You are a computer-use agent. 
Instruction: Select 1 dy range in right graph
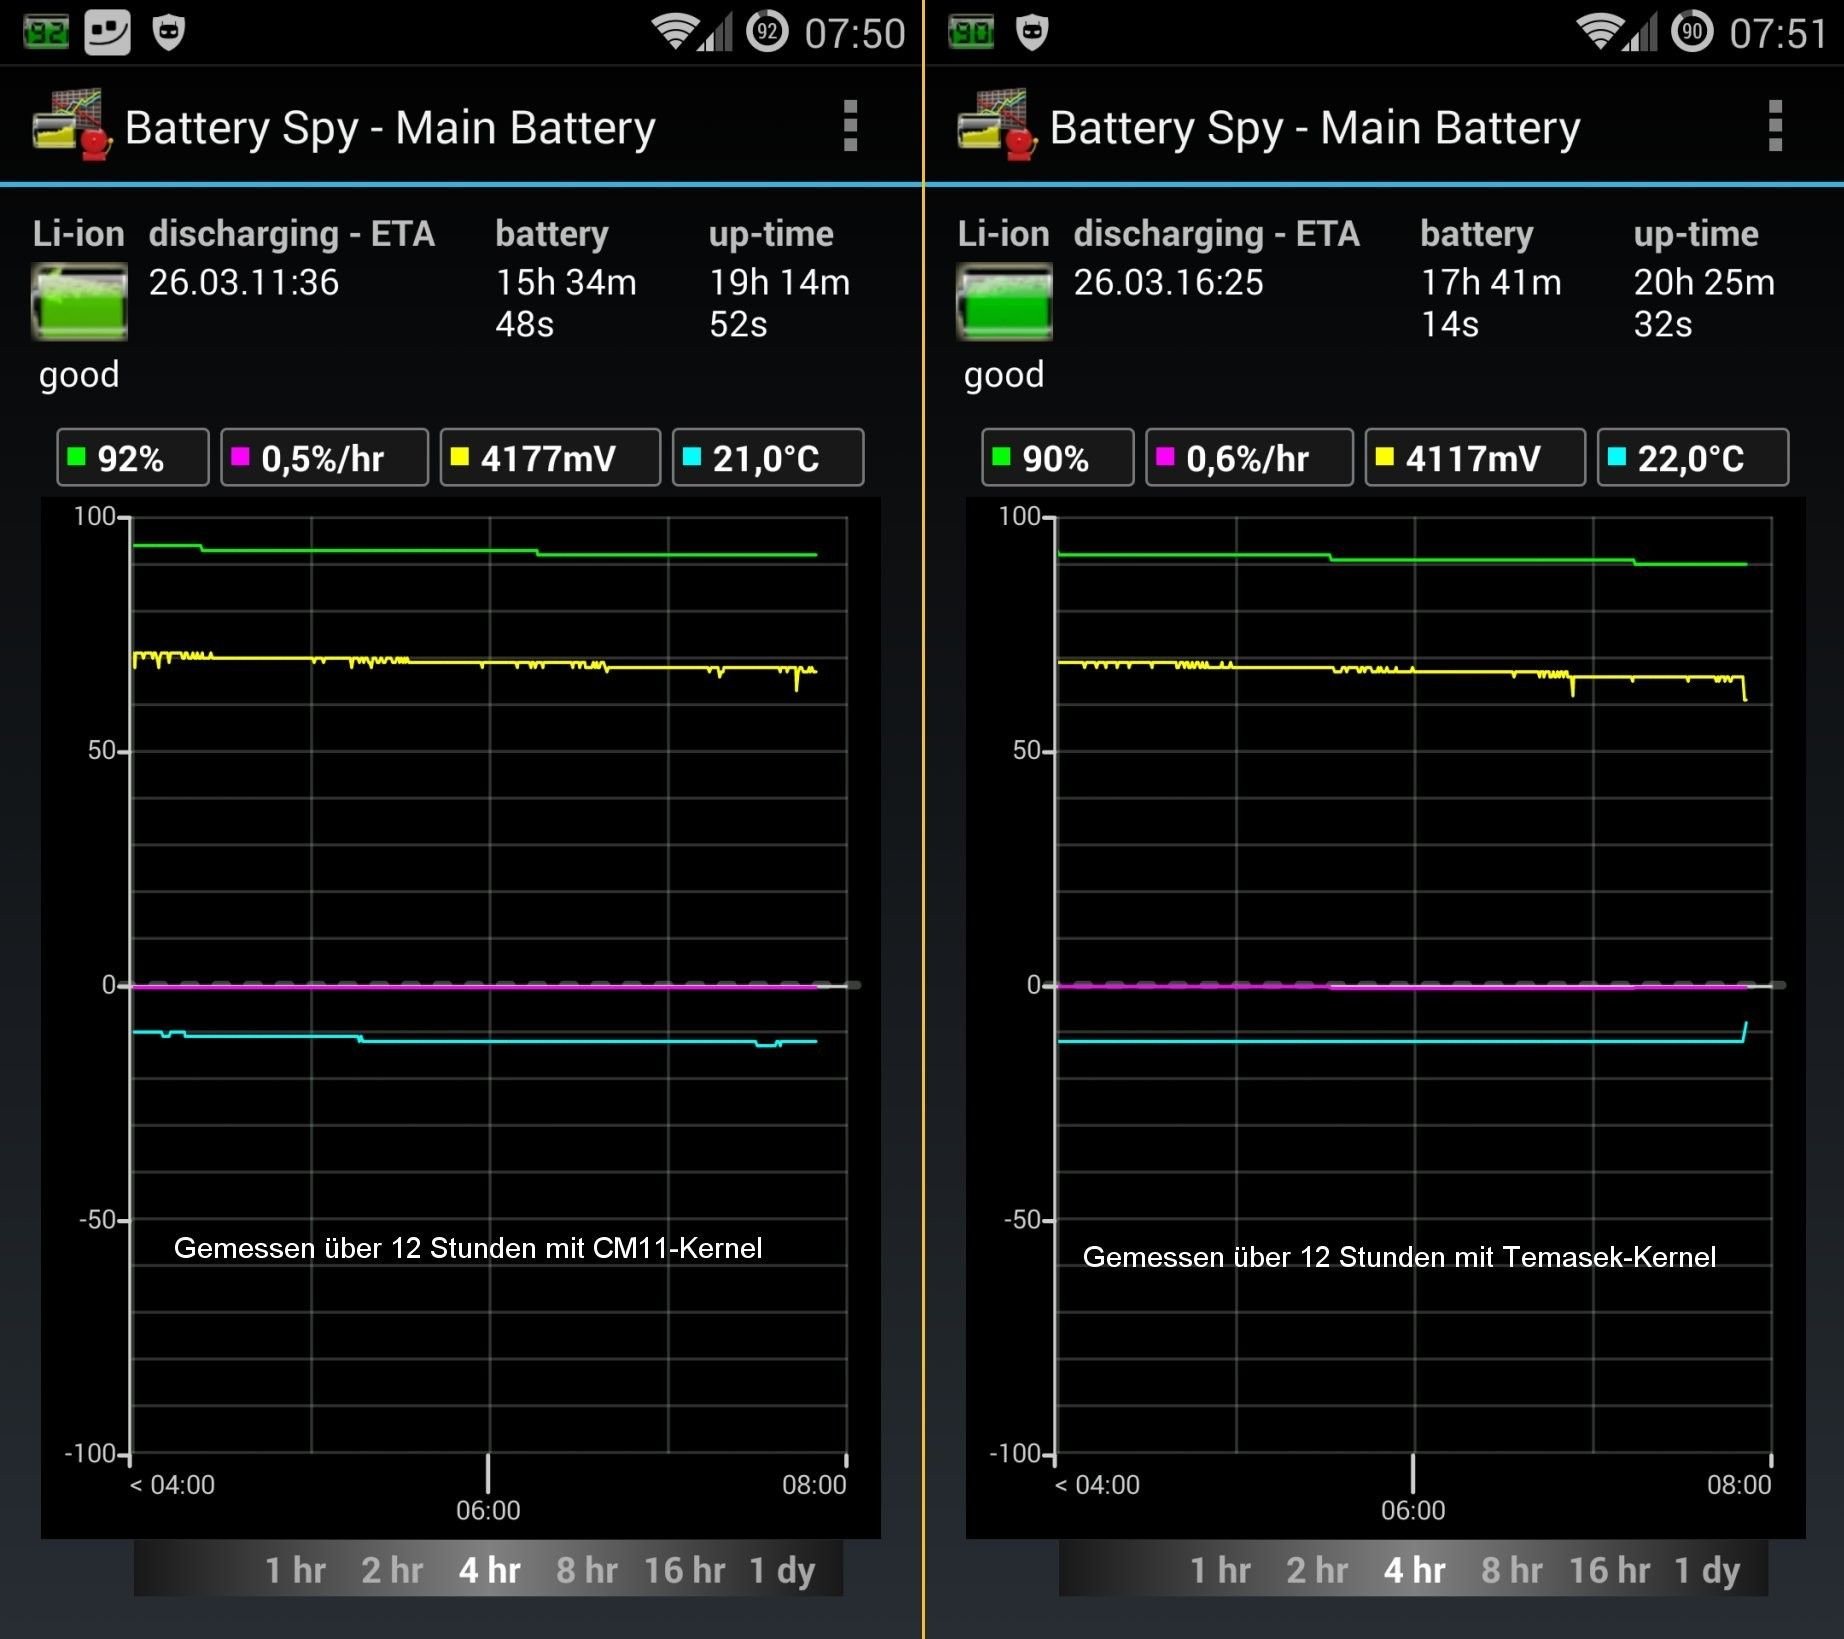(1708, 1570)
